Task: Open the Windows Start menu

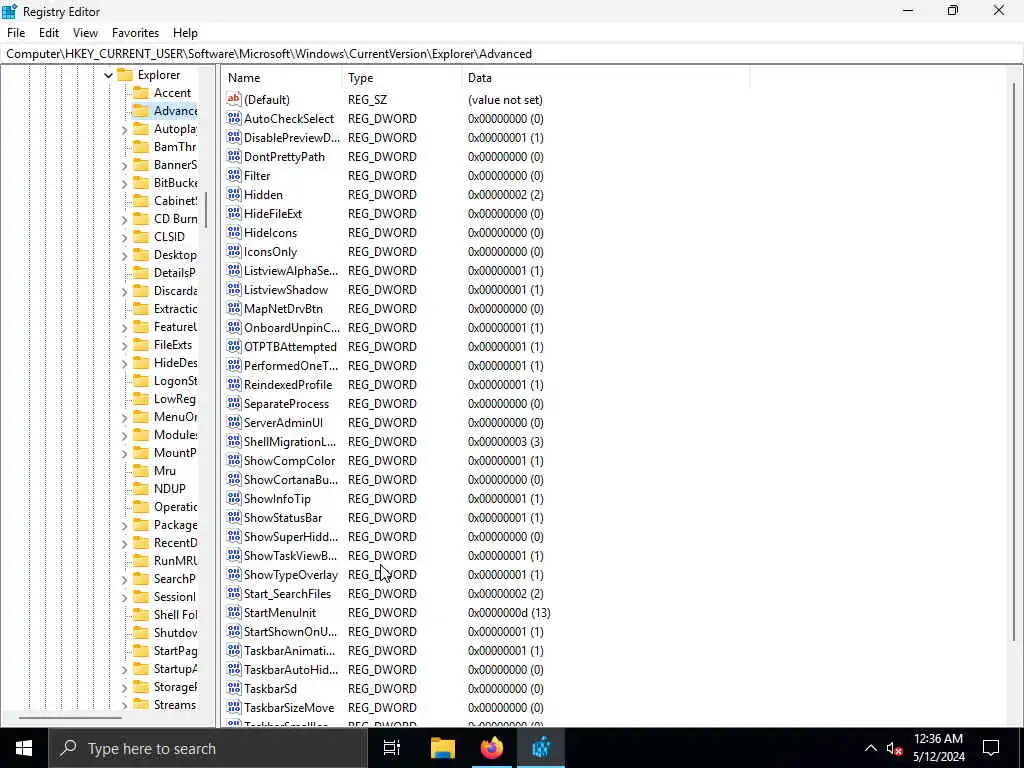Action: tap(24, 748)
